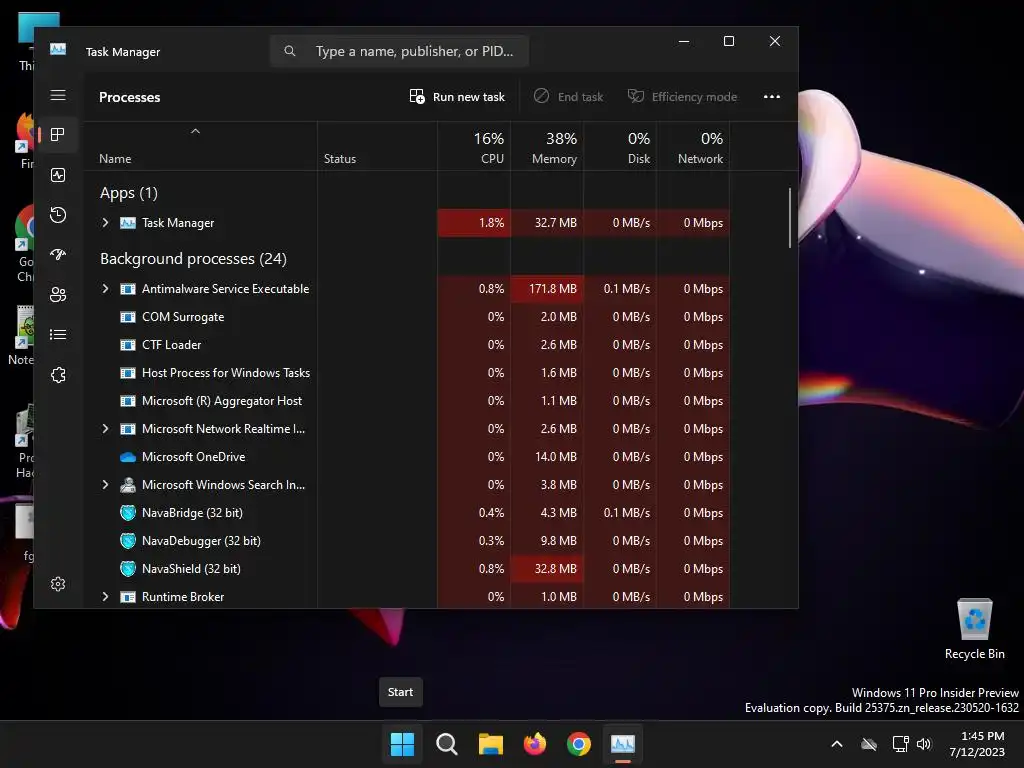Click OneDrive's 14.0 MB memory cell
The image size is (1024, 768).
click(547, 457)
